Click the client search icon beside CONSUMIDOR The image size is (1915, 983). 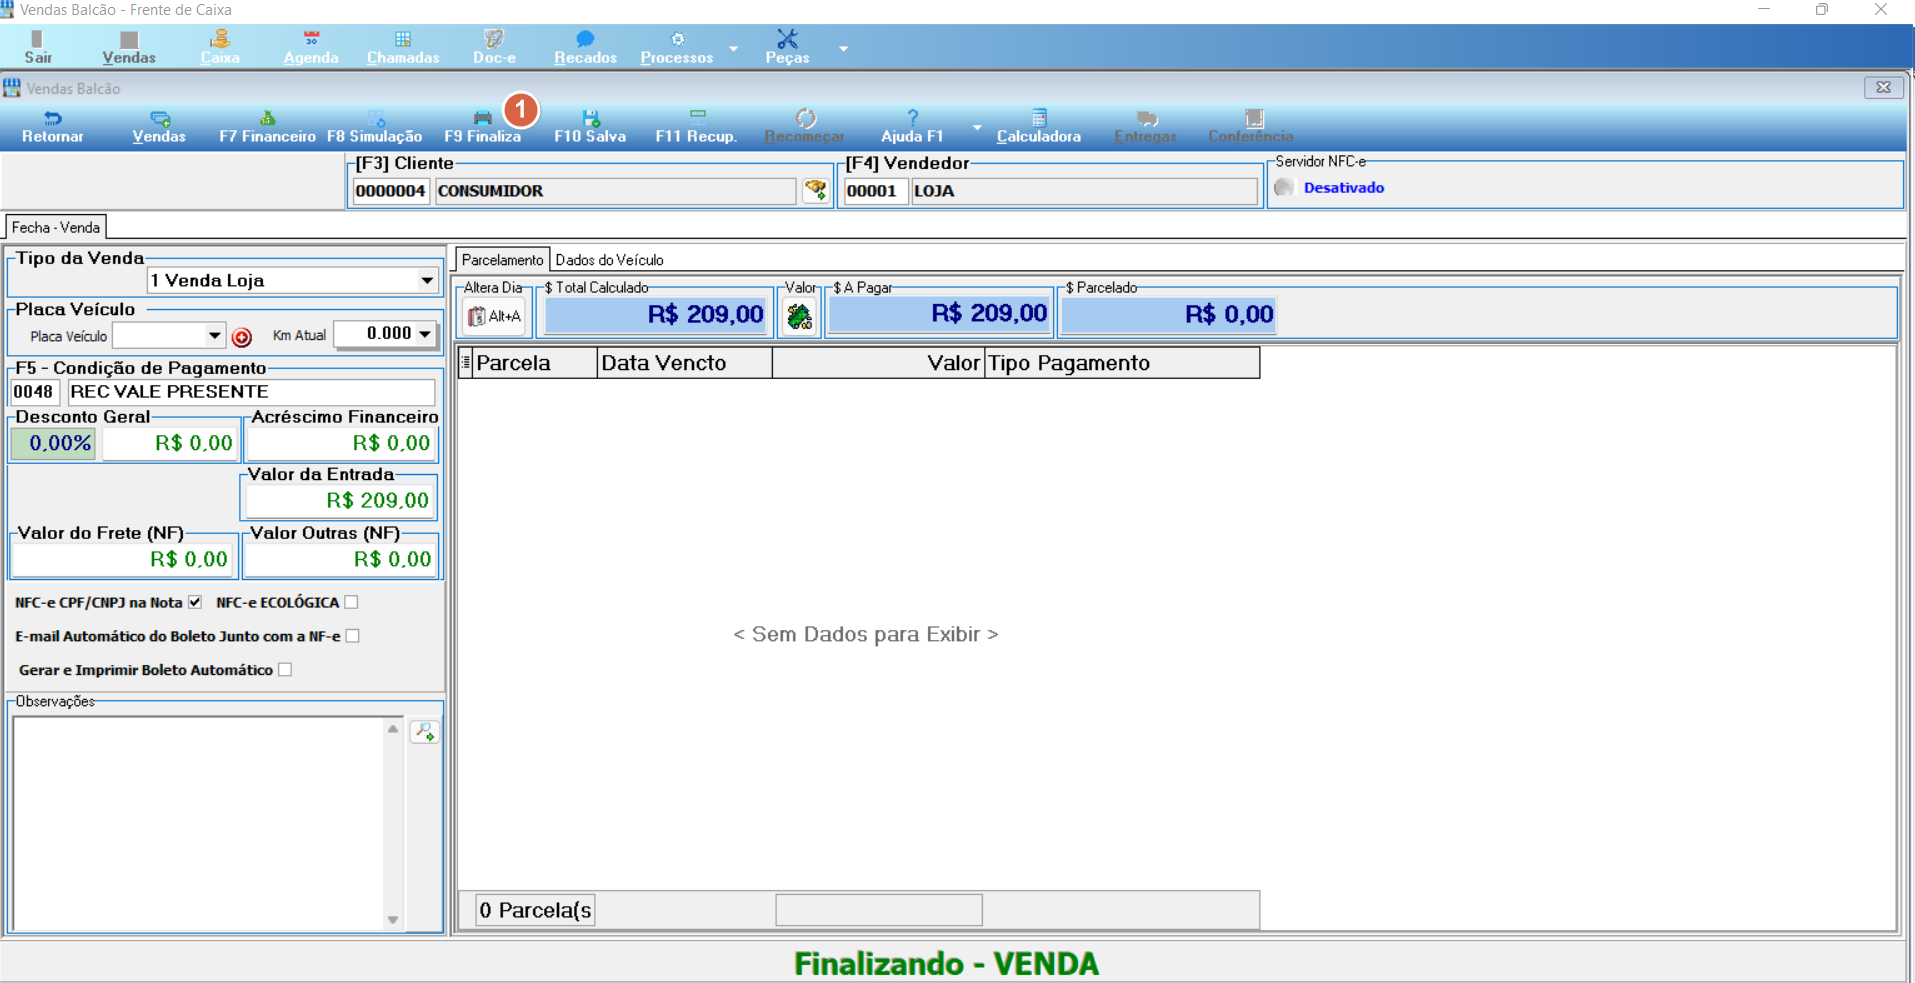point(815,190)
